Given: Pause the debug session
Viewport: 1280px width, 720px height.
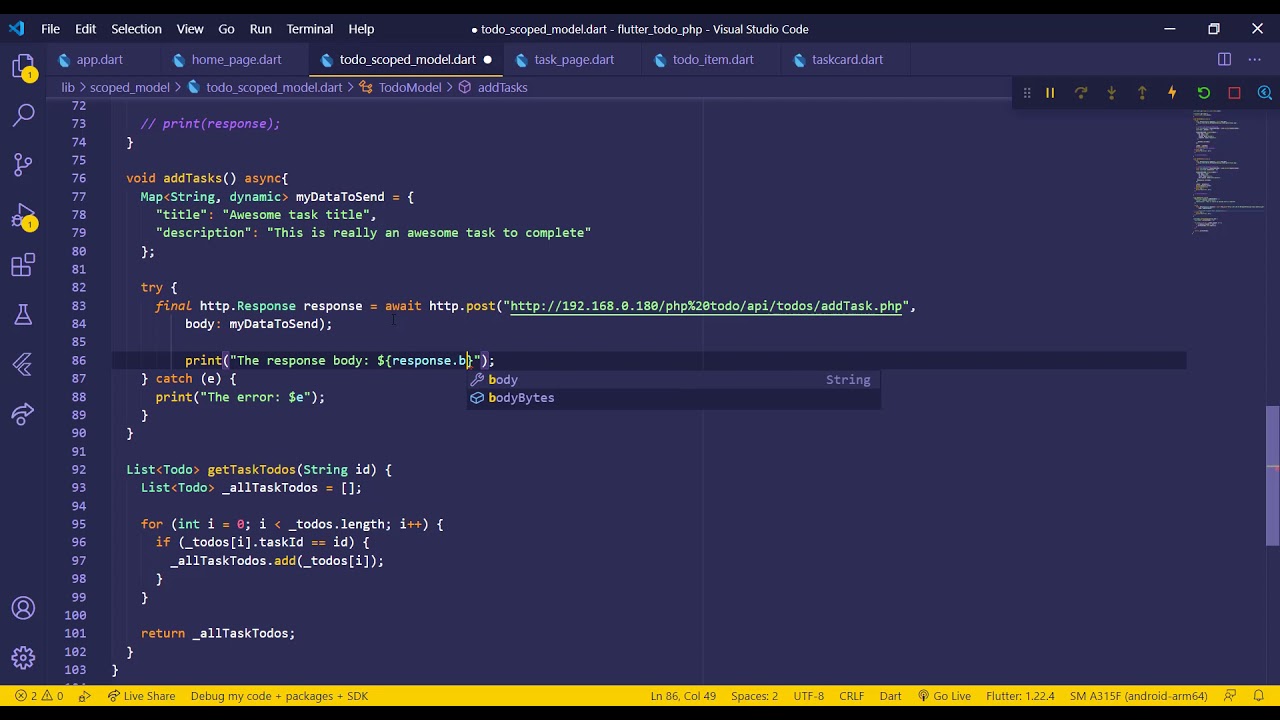Looking at the screenshot, I should [1050, 93].
